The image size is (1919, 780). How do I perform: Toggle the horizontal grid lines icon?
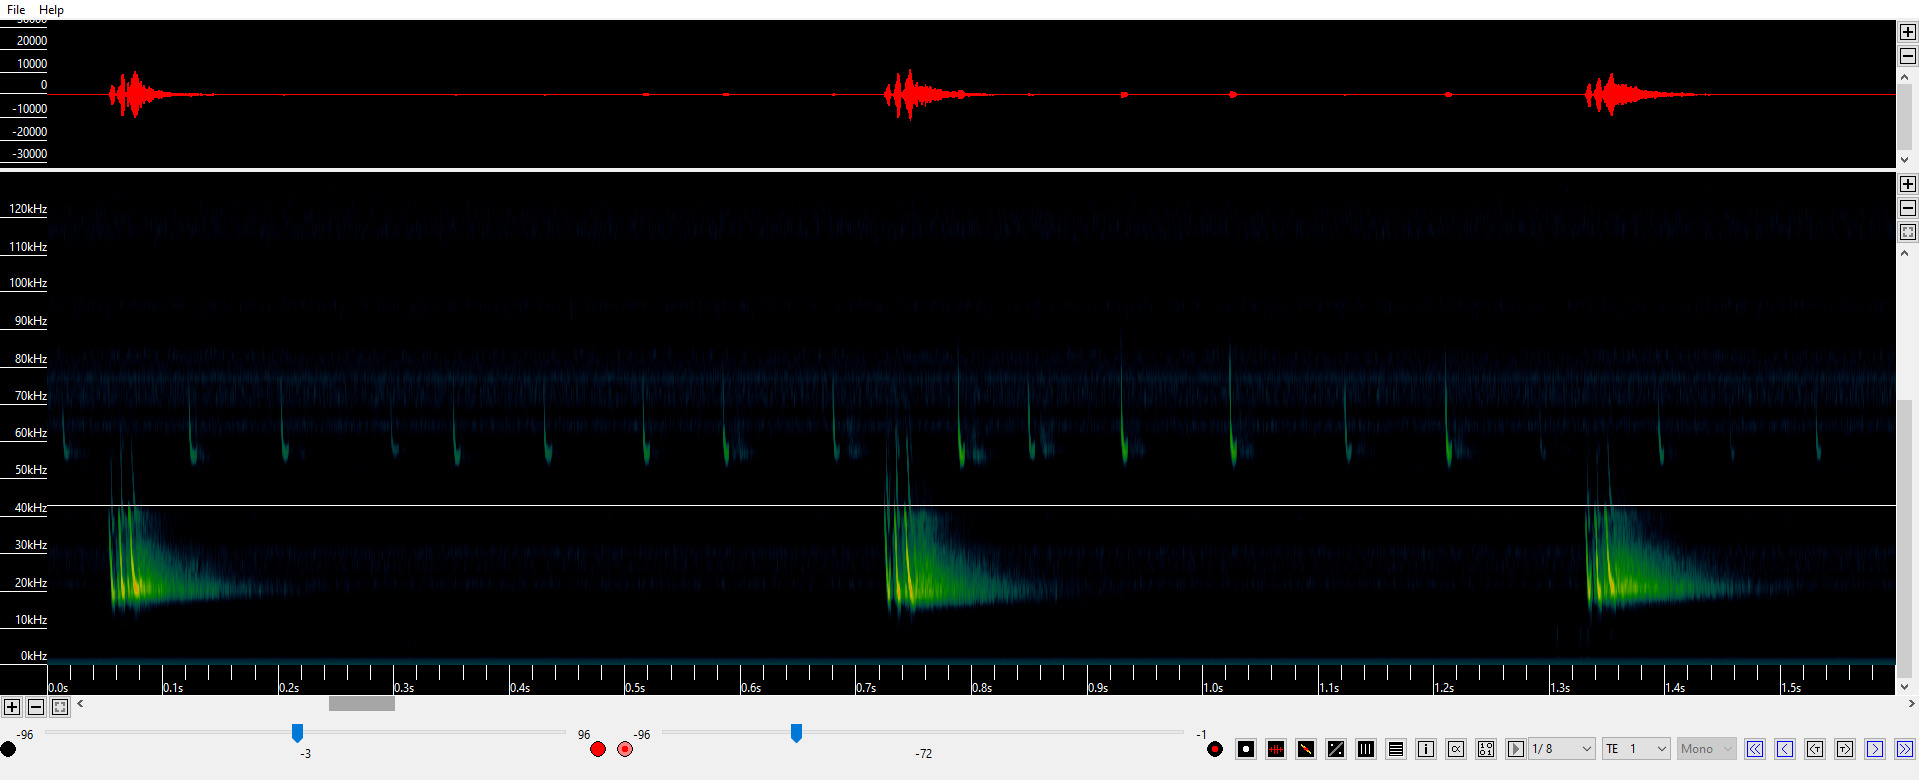tap(1395, 749)
